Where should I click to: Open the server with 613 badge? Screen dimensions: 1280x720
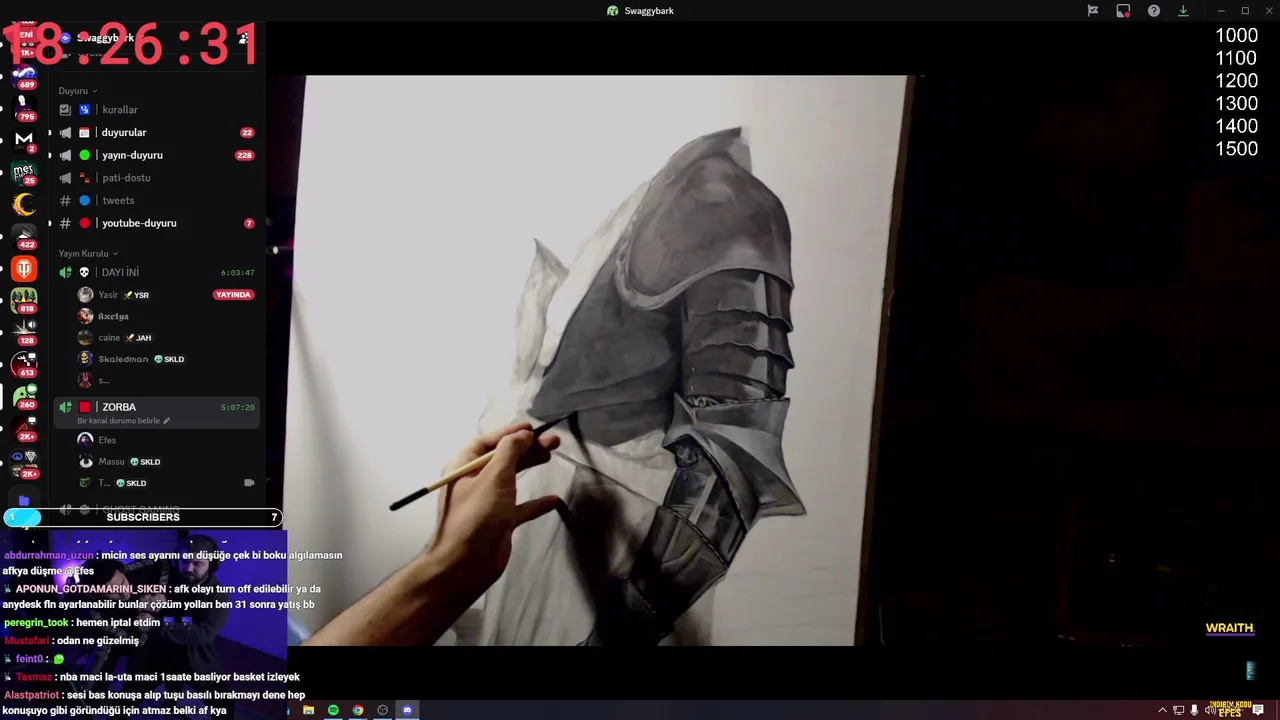pos(24,364)
